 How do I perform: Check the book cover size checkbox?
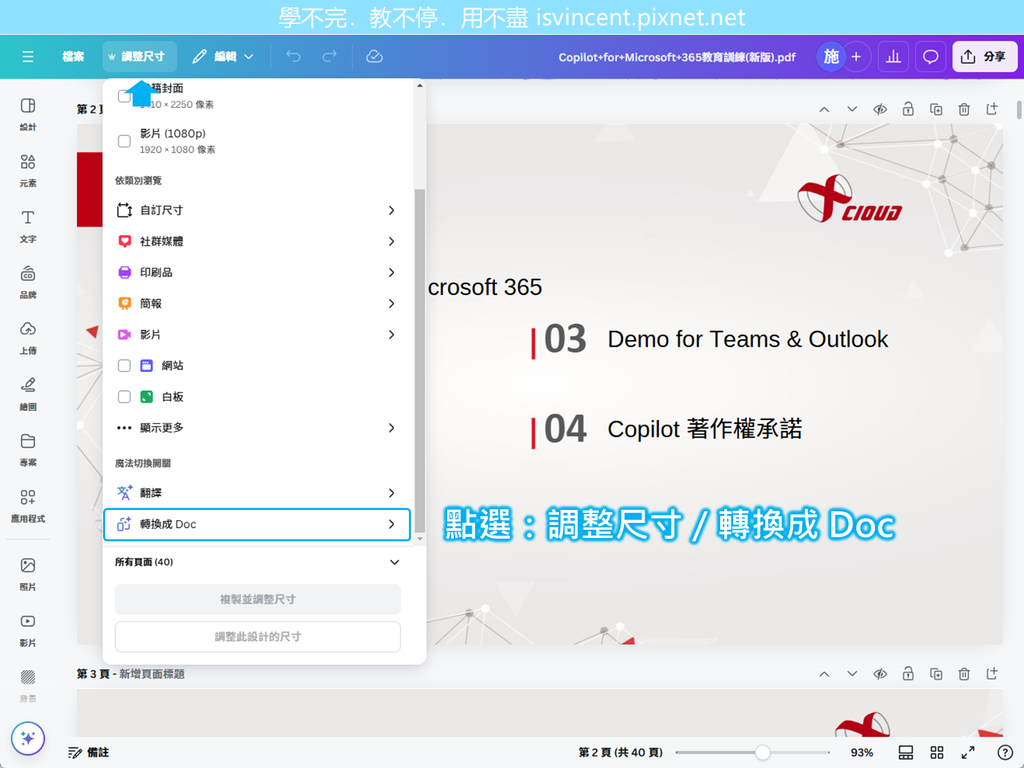[123, 96]
